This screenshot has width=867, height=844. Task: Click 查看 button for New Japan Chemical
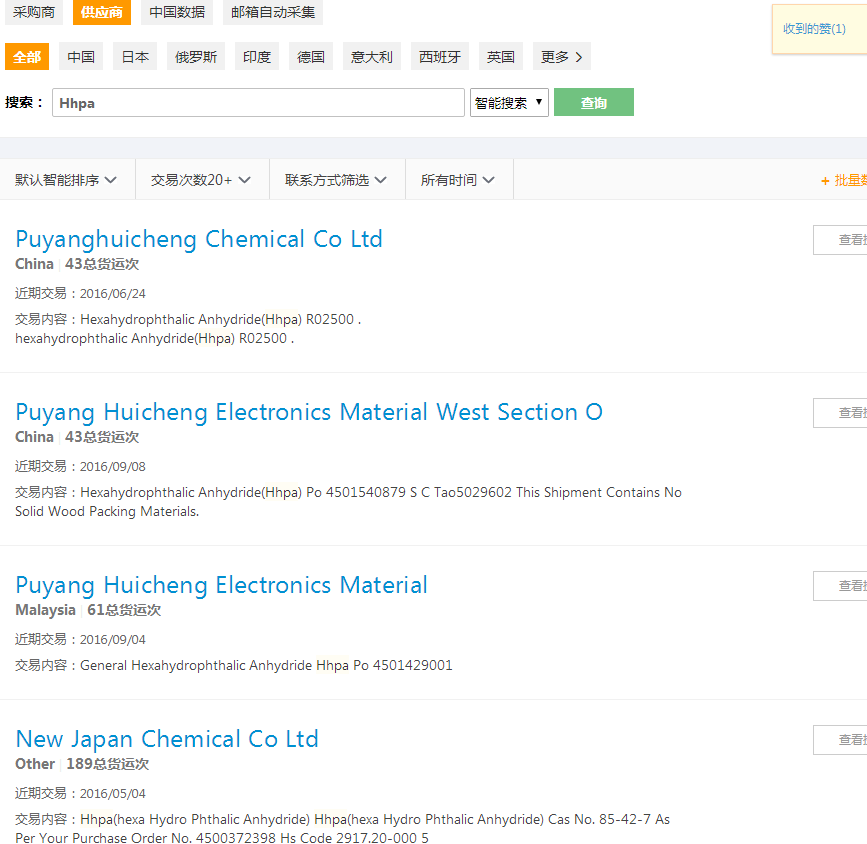click(840, 740)
